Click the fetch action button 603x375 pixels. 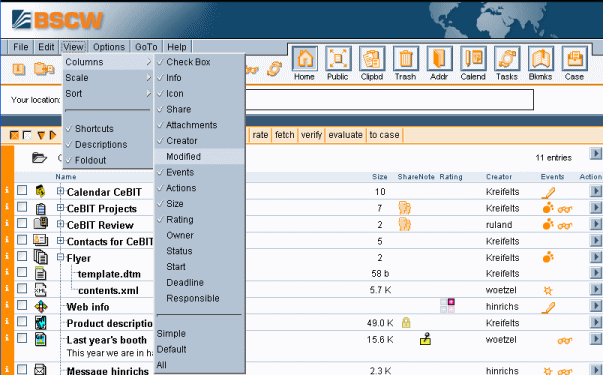285,135
